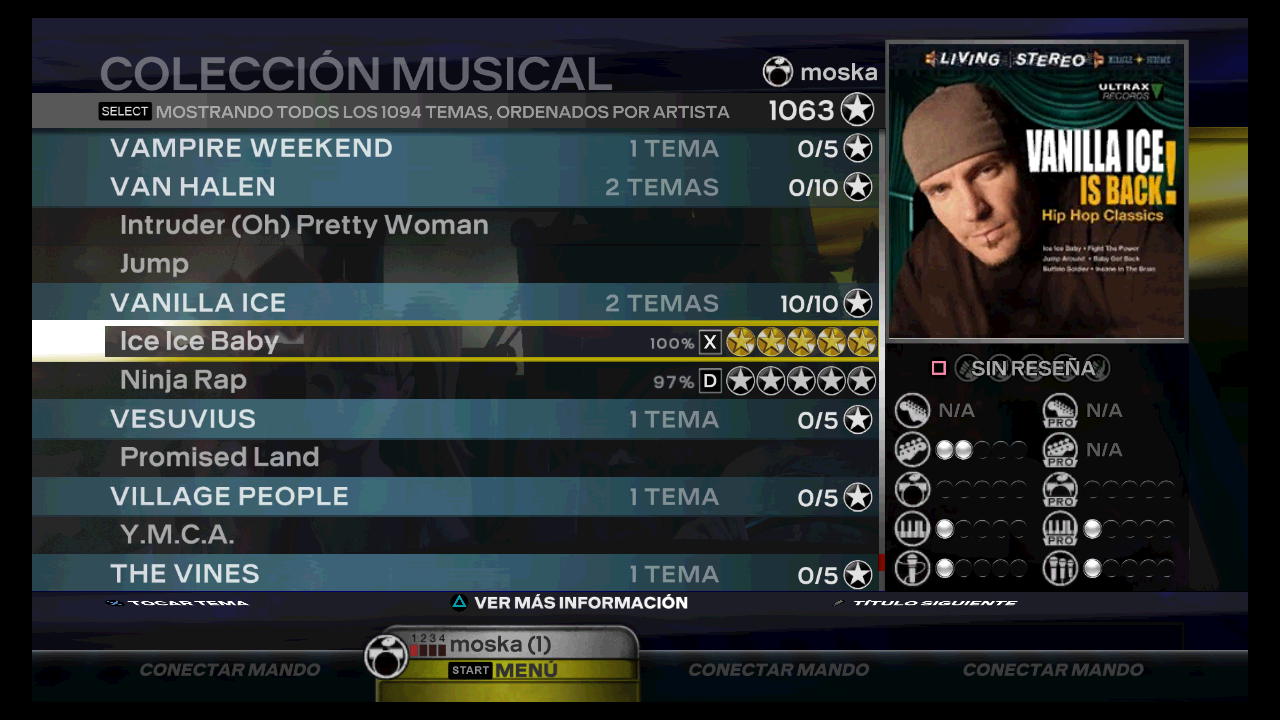This screenshot has width=1280, height=720.
Task: Select the drums icon in difficulty panel
Action: (x=912, y=490)
